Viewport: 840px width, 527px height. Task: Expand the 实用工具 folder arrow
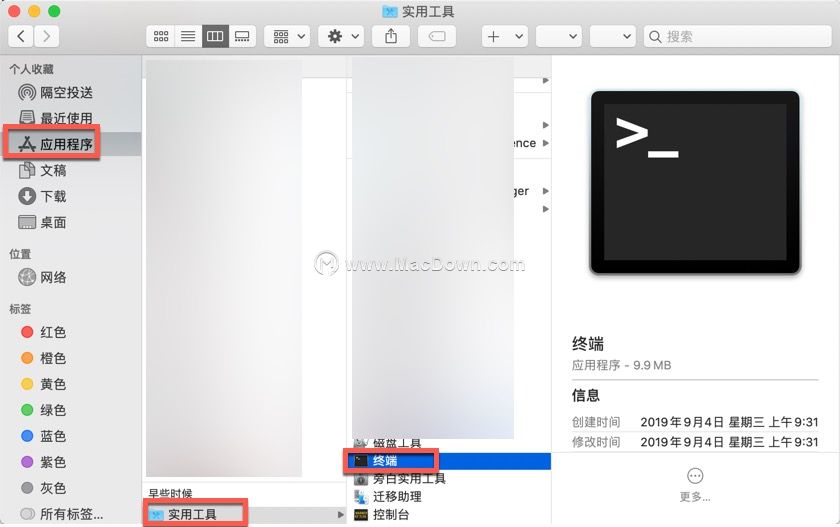[x=341, y=515]
